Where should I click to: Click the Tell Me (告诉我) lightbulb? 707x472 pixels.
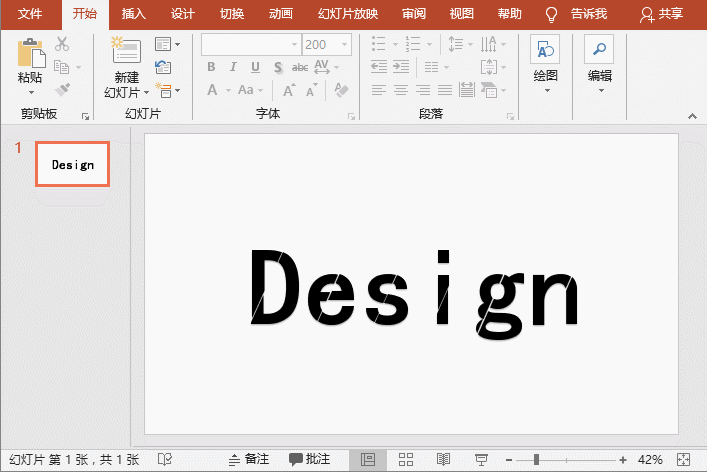pyautogui.click(x=551, y=14)
